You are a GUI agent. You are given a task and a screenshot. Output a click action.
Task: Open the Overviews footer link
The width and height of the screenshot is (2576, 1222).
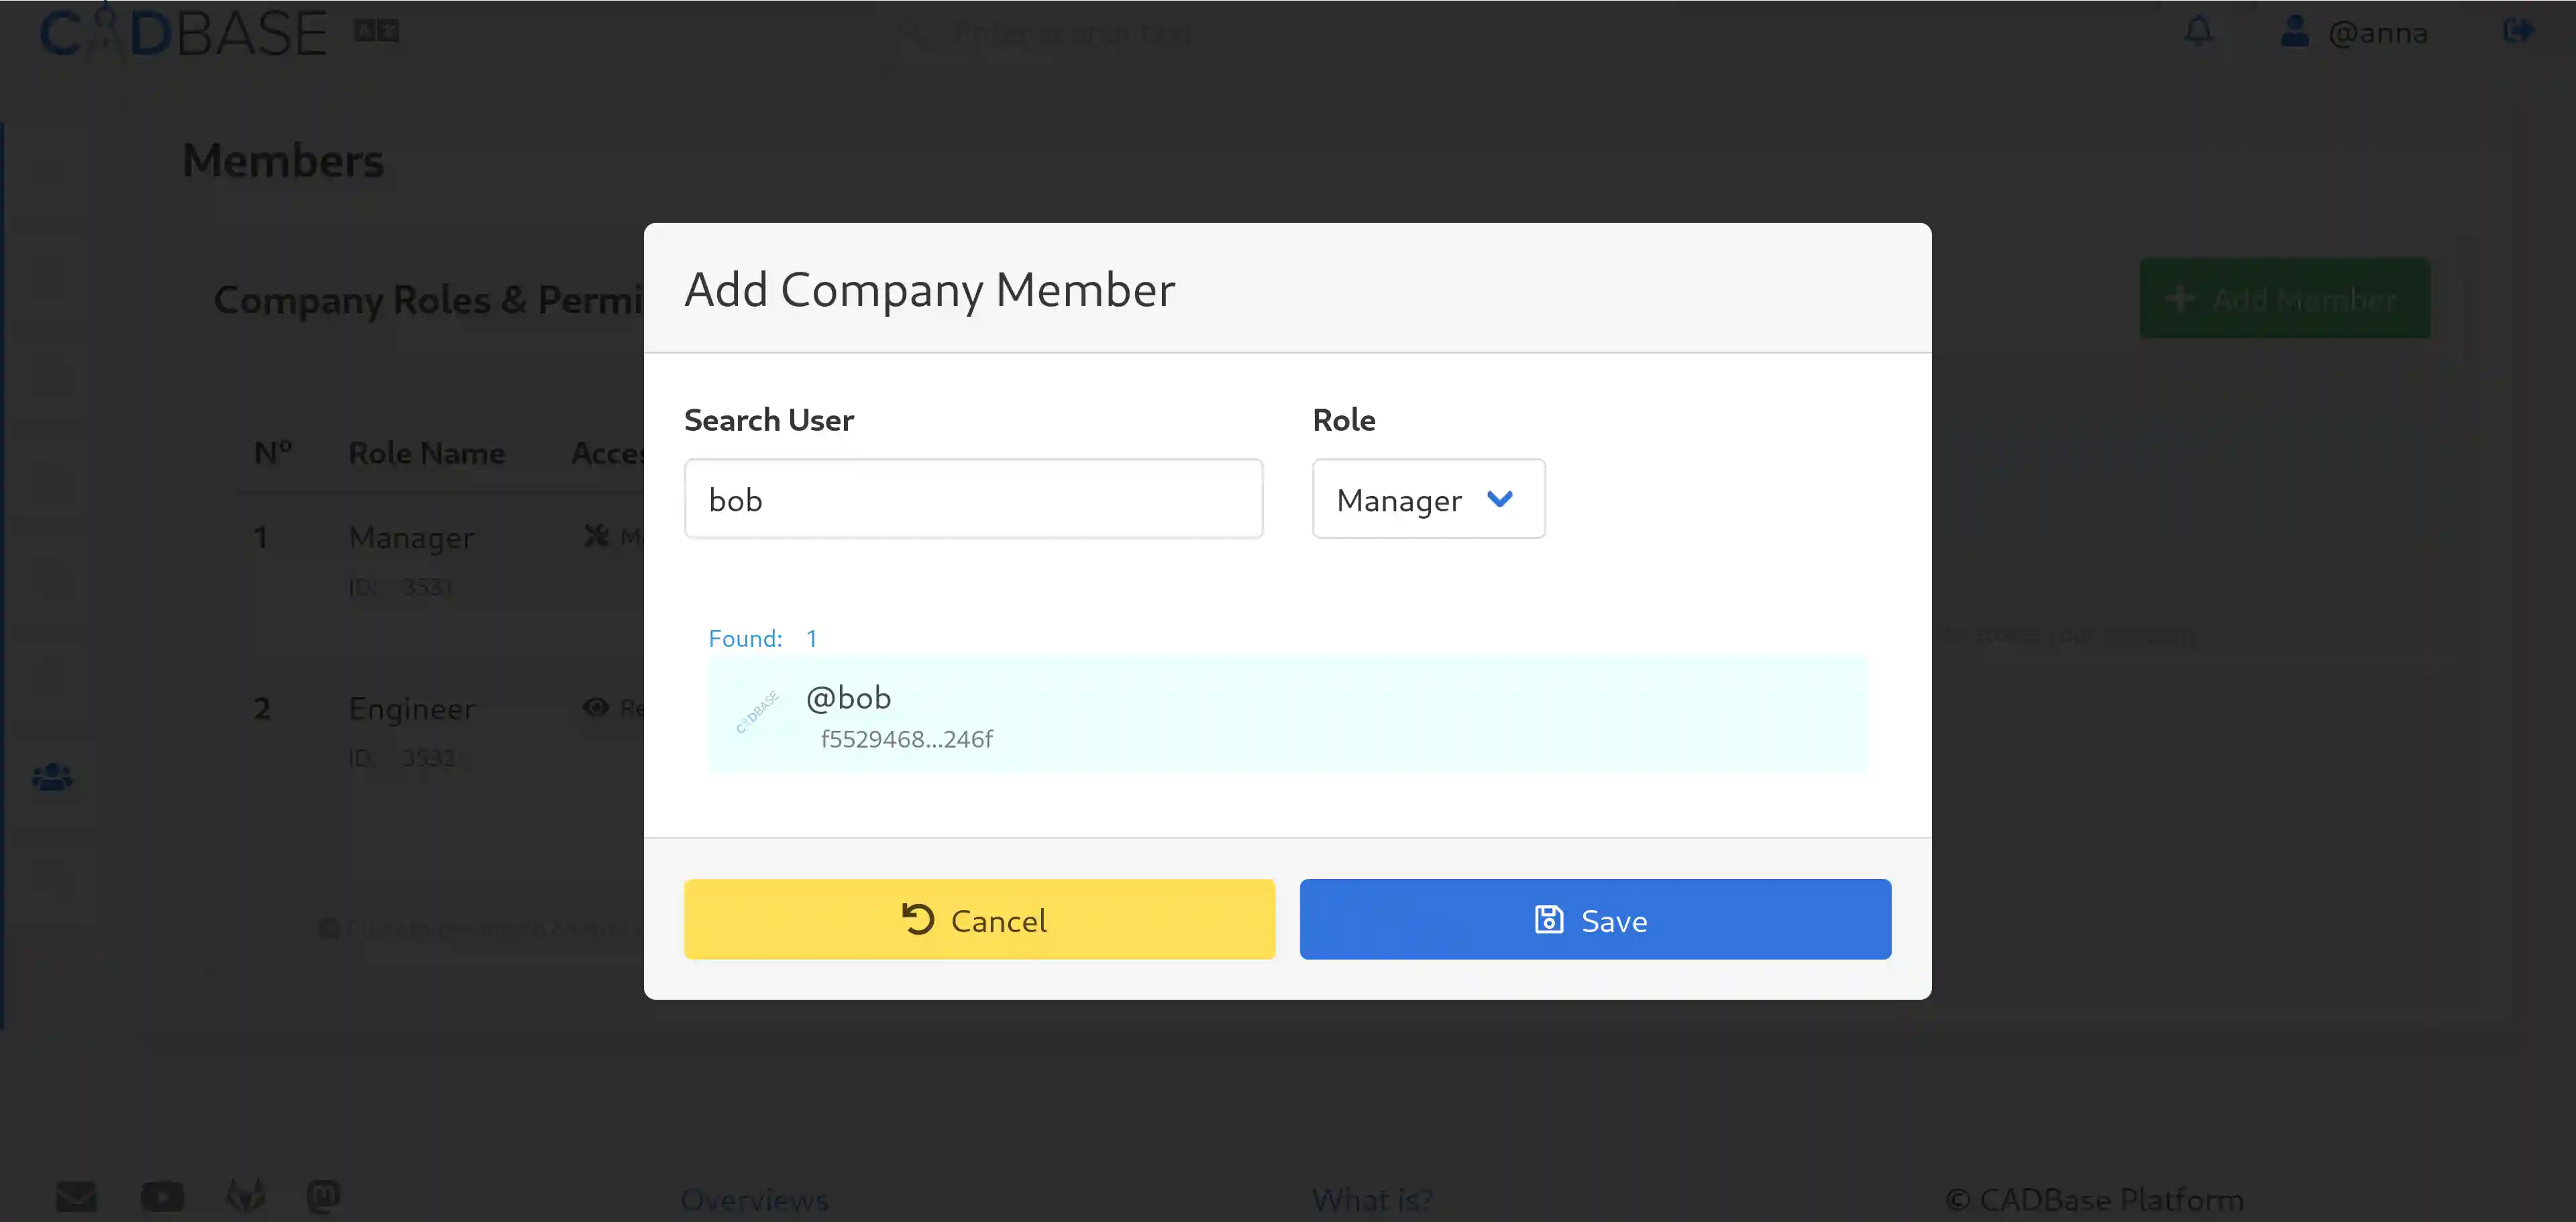[755, 1199]
